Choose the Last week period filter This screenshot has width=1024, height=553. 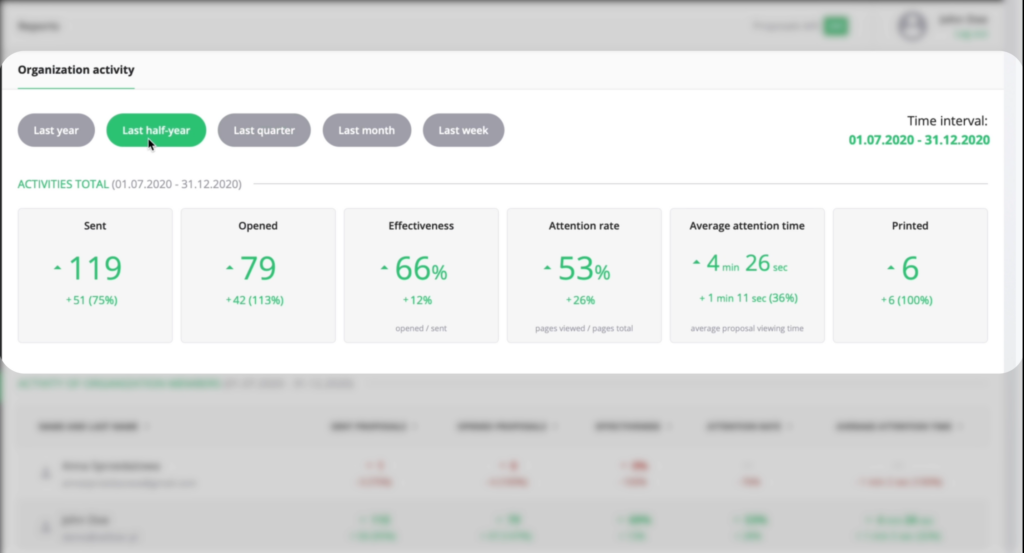point(463,130)
